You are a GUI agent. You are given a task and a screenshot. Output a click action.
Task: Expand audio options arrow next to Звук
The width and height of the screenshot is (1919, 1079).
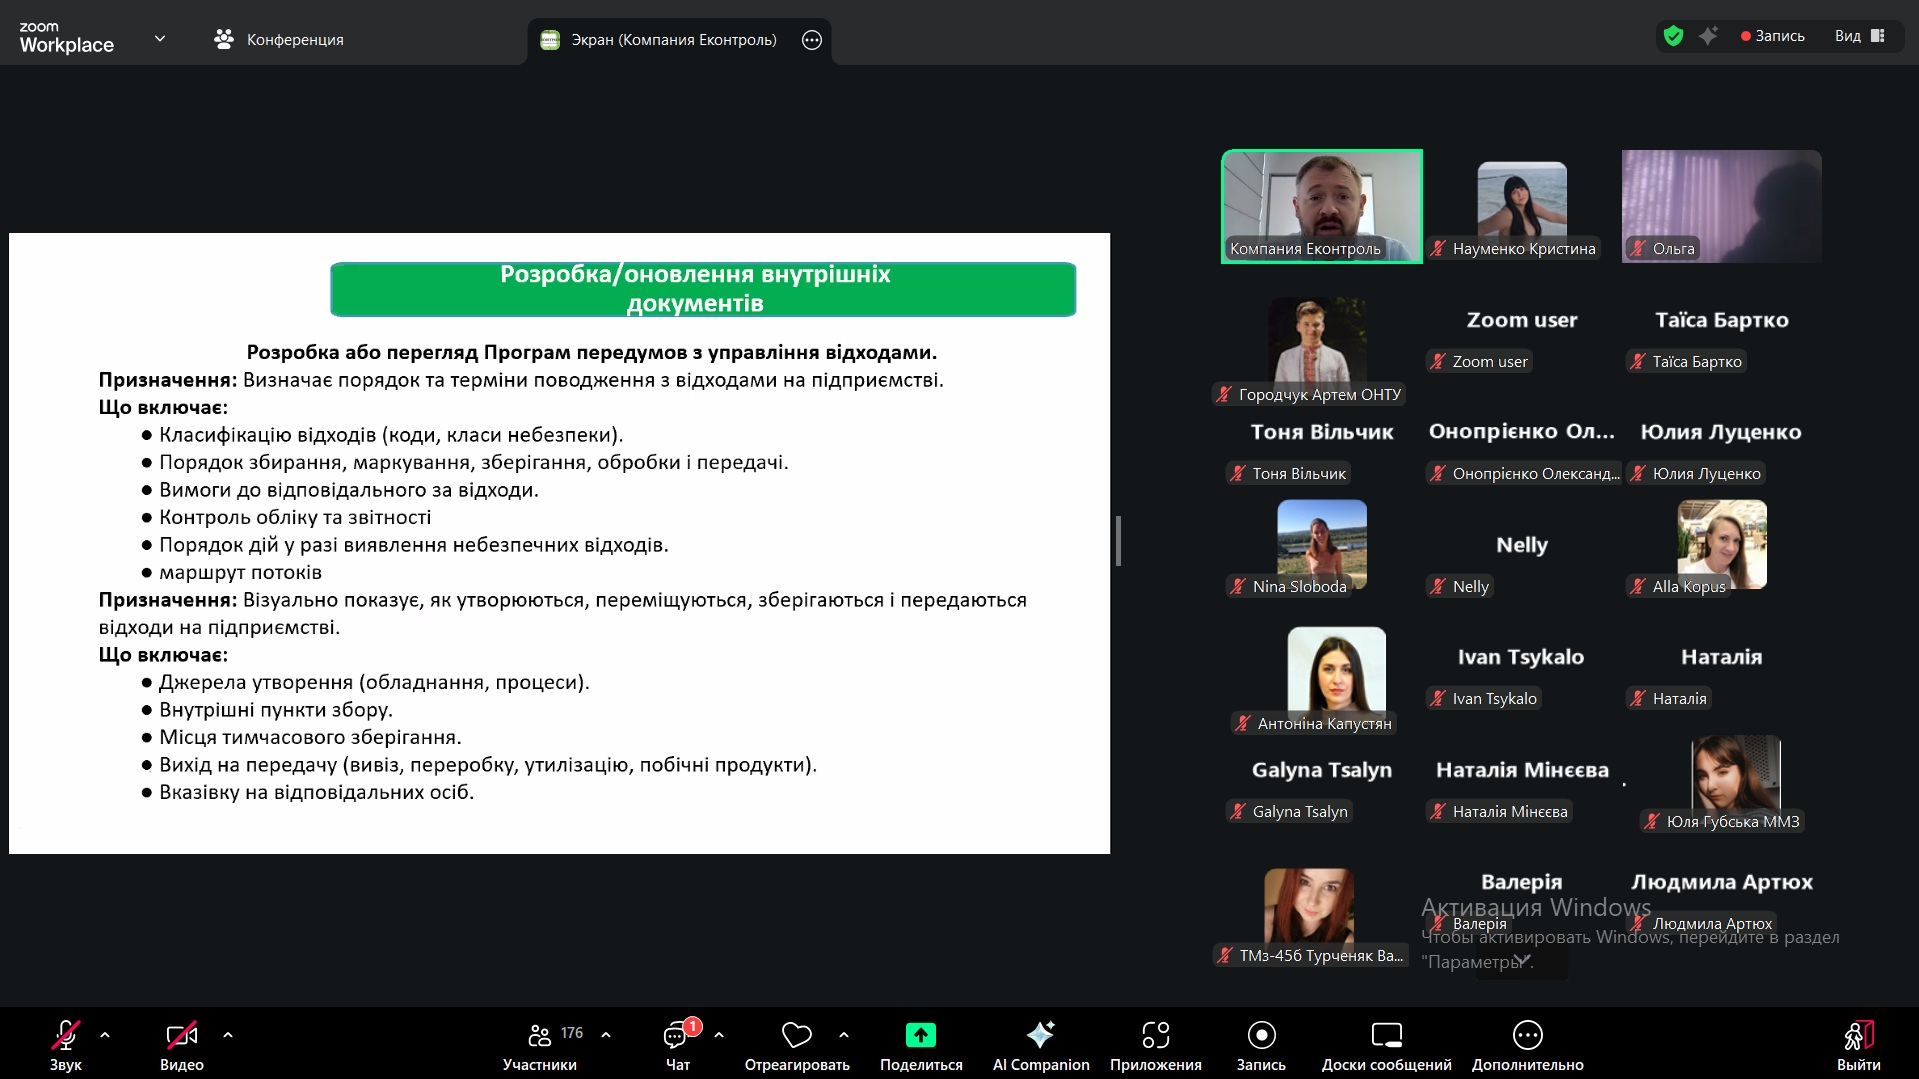[x=105, y=1035]
